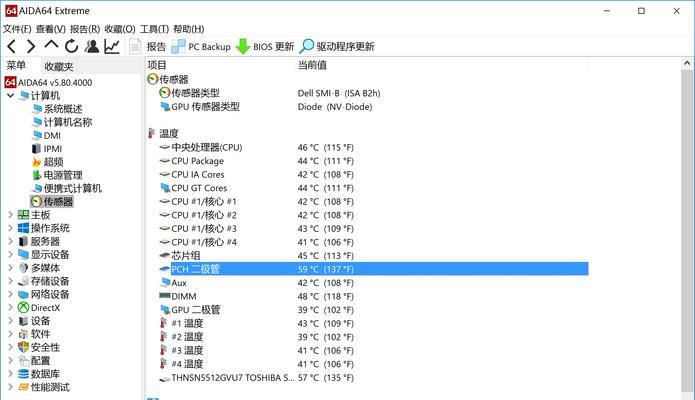Select the PCH 二极管 highlighted row

(374, 269)
